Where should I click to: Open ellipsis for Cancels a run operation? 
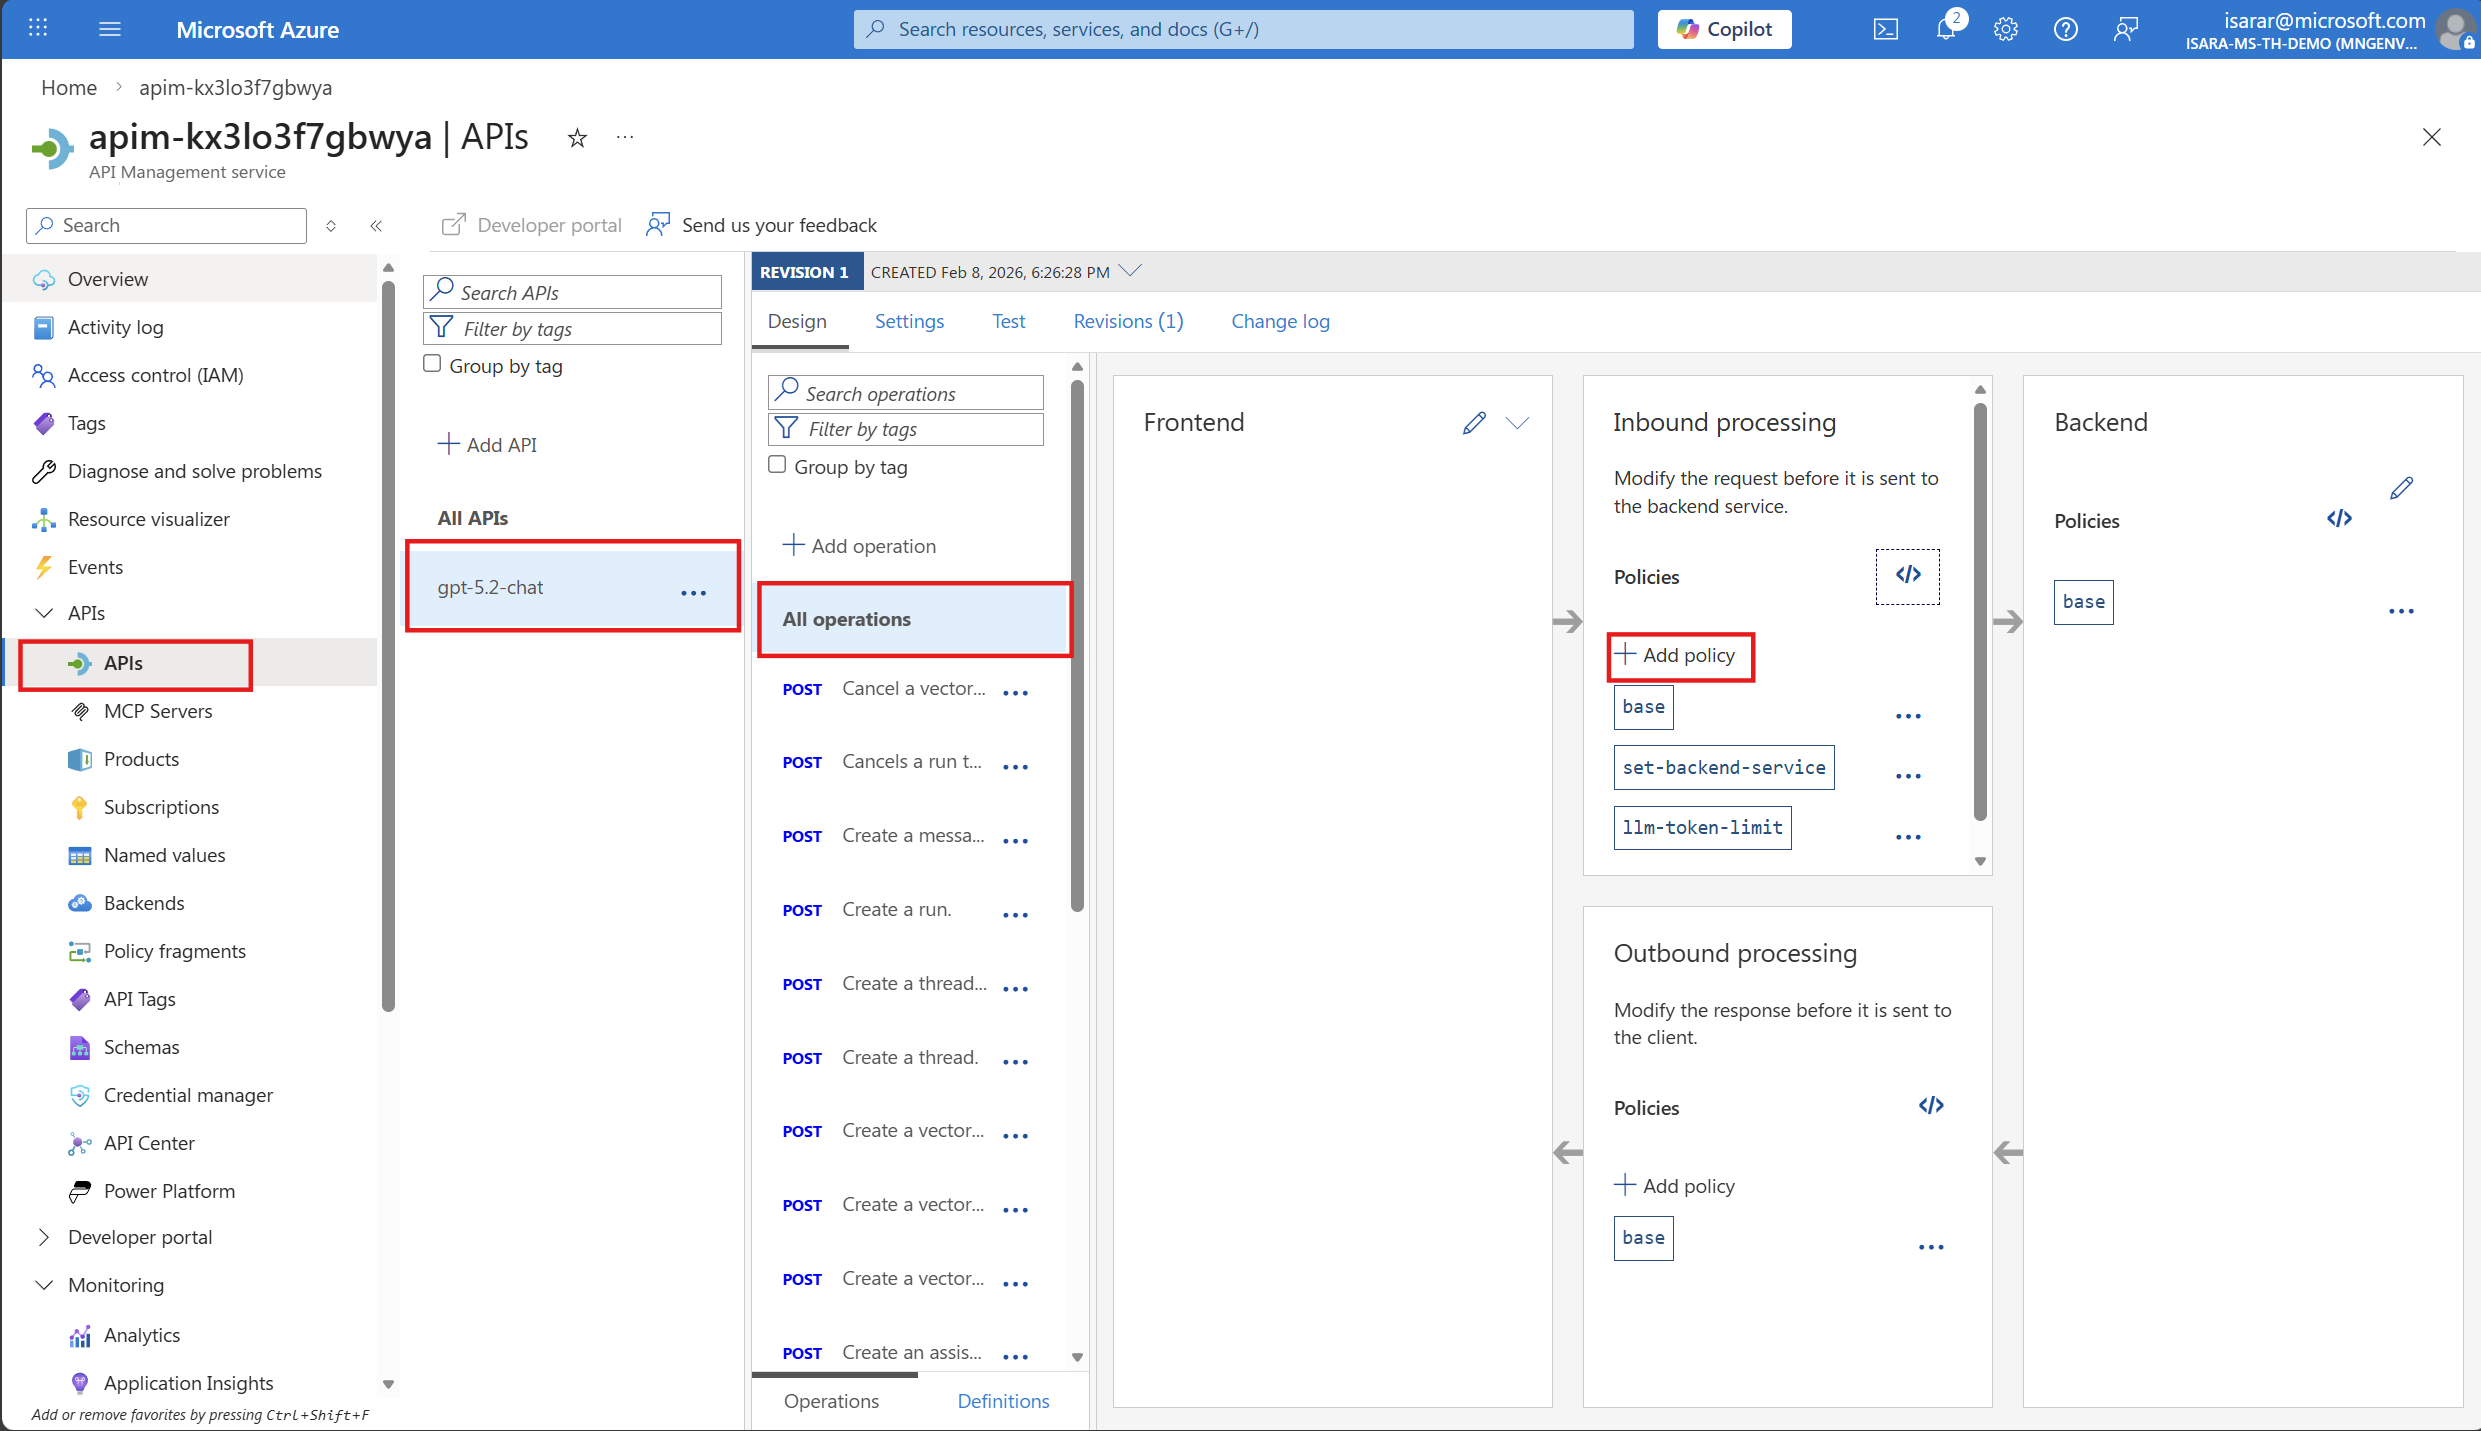[x=1015, y=766]
